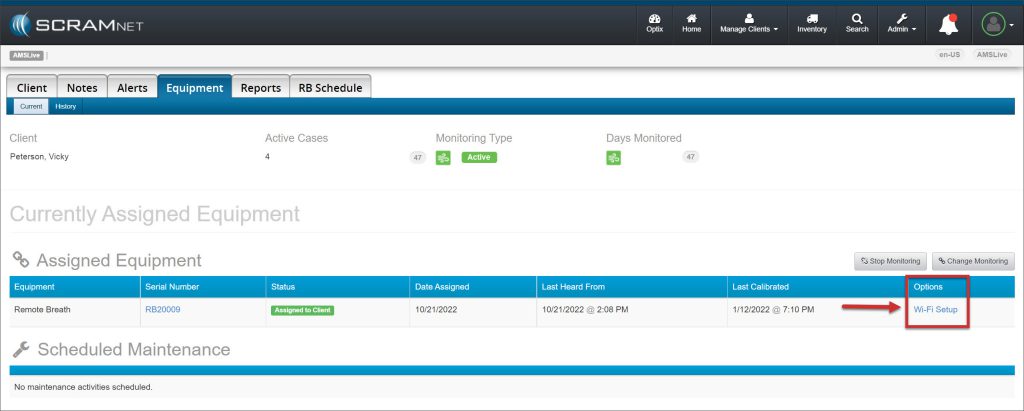This screenshot has height=411, width=1024.
Task: Expand the Manage Clients dropdown
Action: (750, 23)
